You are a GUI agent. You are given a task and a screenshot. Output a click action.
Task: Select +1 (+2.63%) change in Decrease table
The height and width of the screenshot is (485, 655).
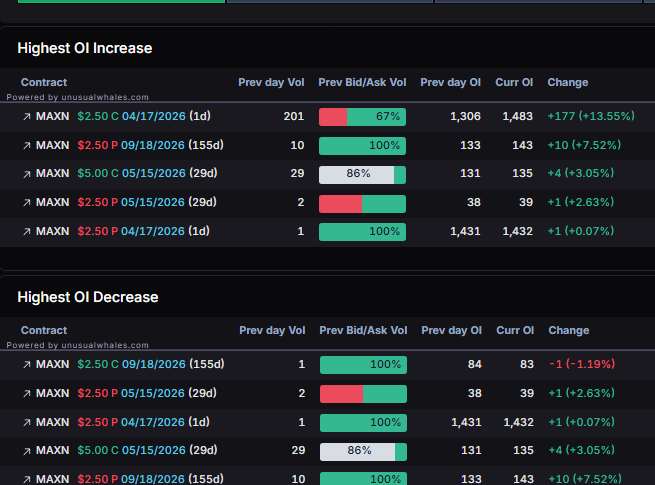(581, 393)
